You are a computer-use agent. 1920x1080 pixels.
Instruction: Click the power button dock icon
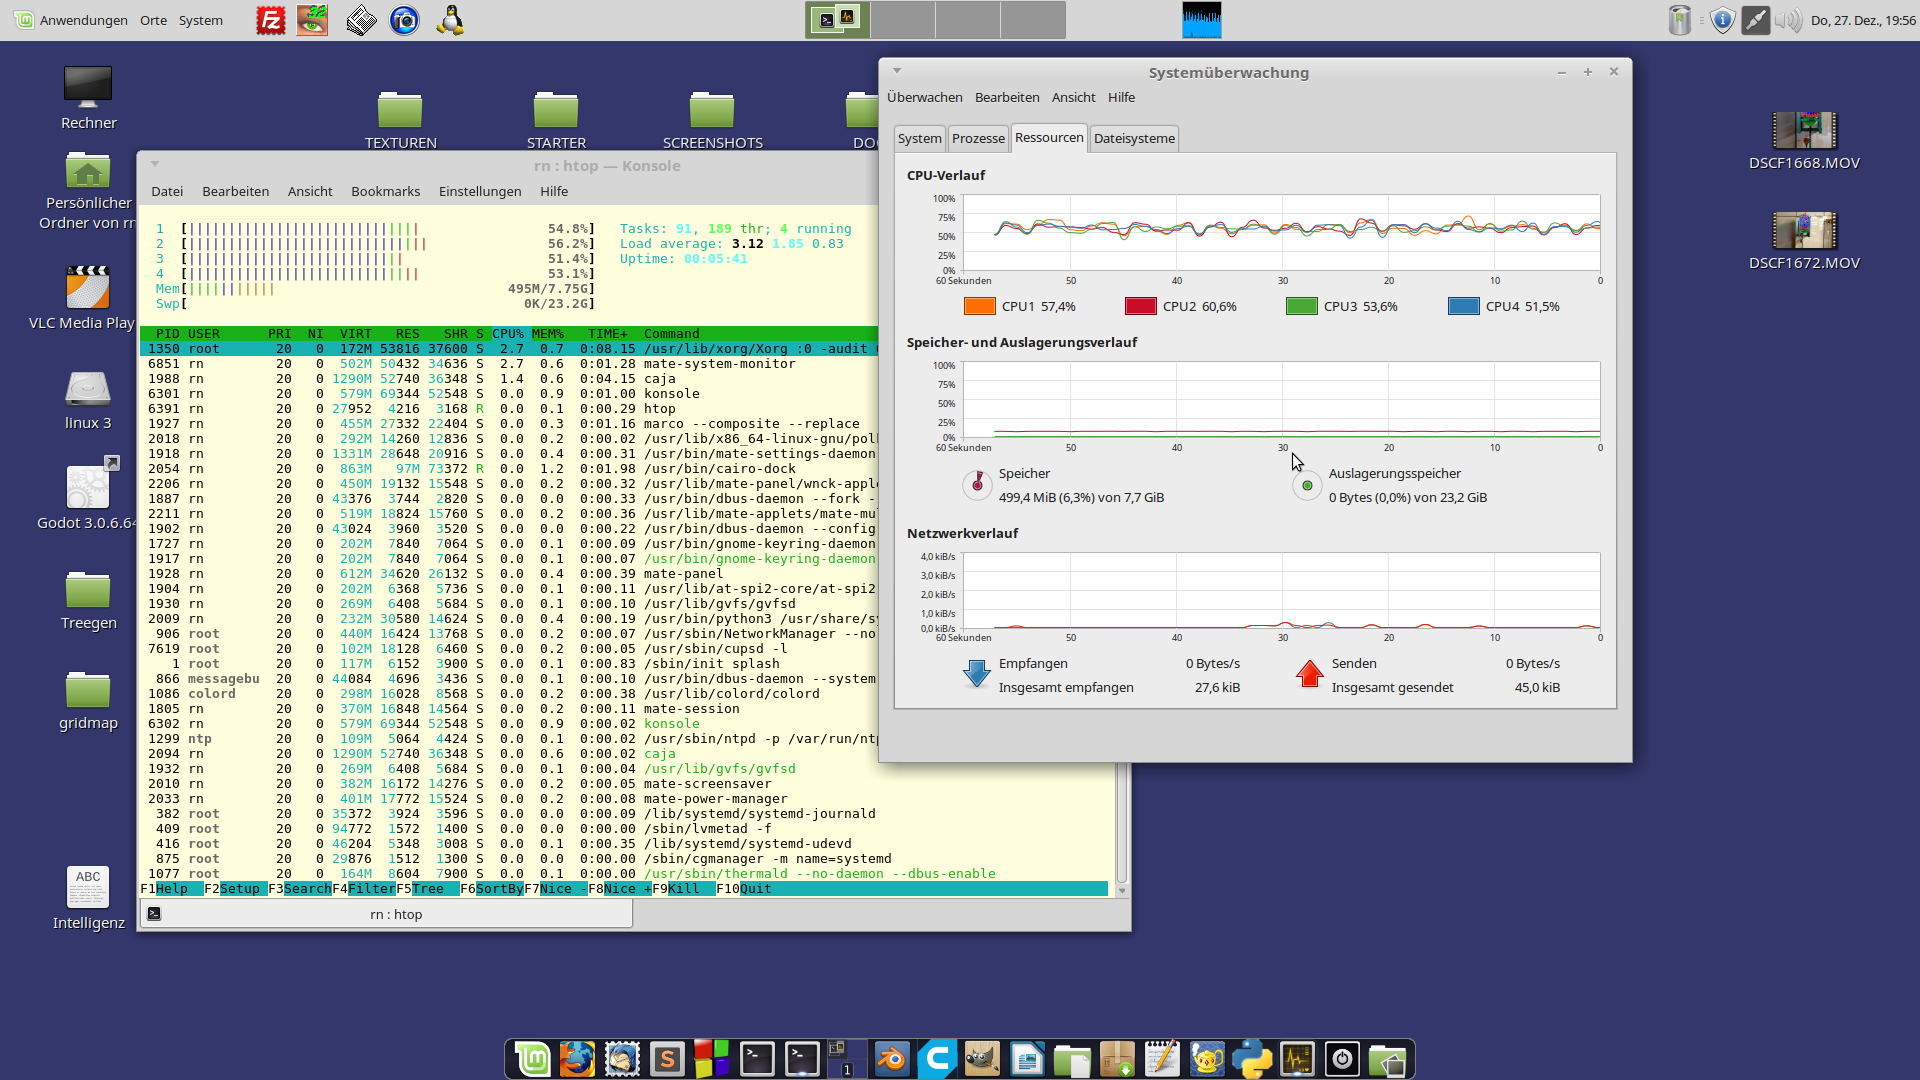pos(1342,1059)
